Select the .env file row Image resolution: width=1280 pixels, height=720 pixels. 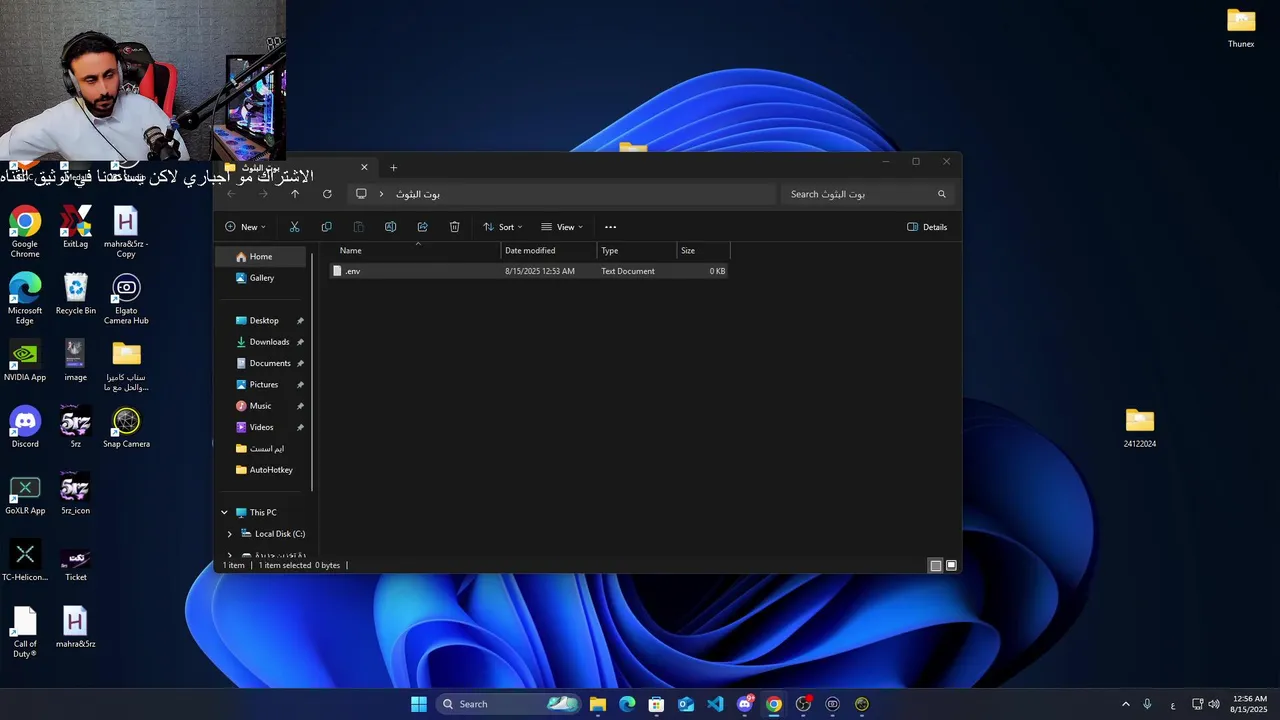[x=529, y=271]
